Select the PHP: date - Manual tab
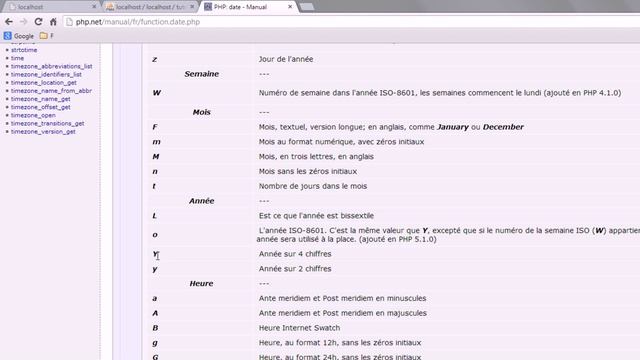This screenshot has width=640, height=360. point(247,7)
